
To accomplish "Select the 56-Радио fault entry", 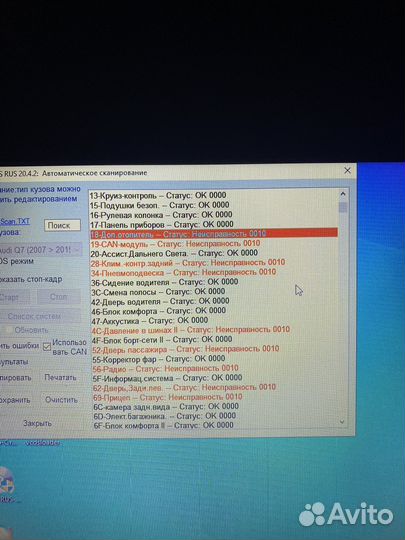I will point(165,368).
